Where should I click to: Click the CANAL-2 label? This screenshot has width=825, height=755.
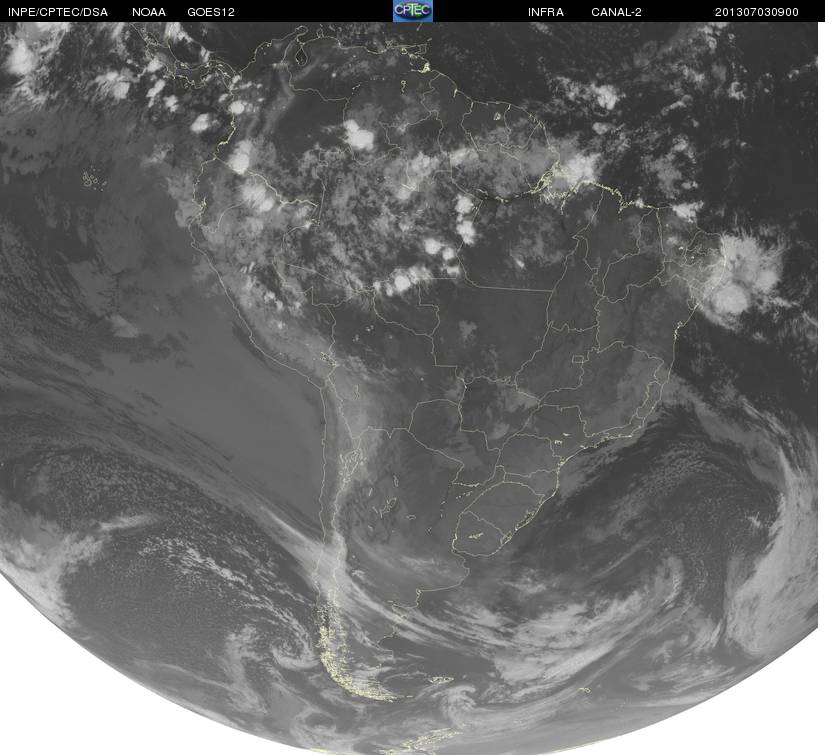click(616, 12)
